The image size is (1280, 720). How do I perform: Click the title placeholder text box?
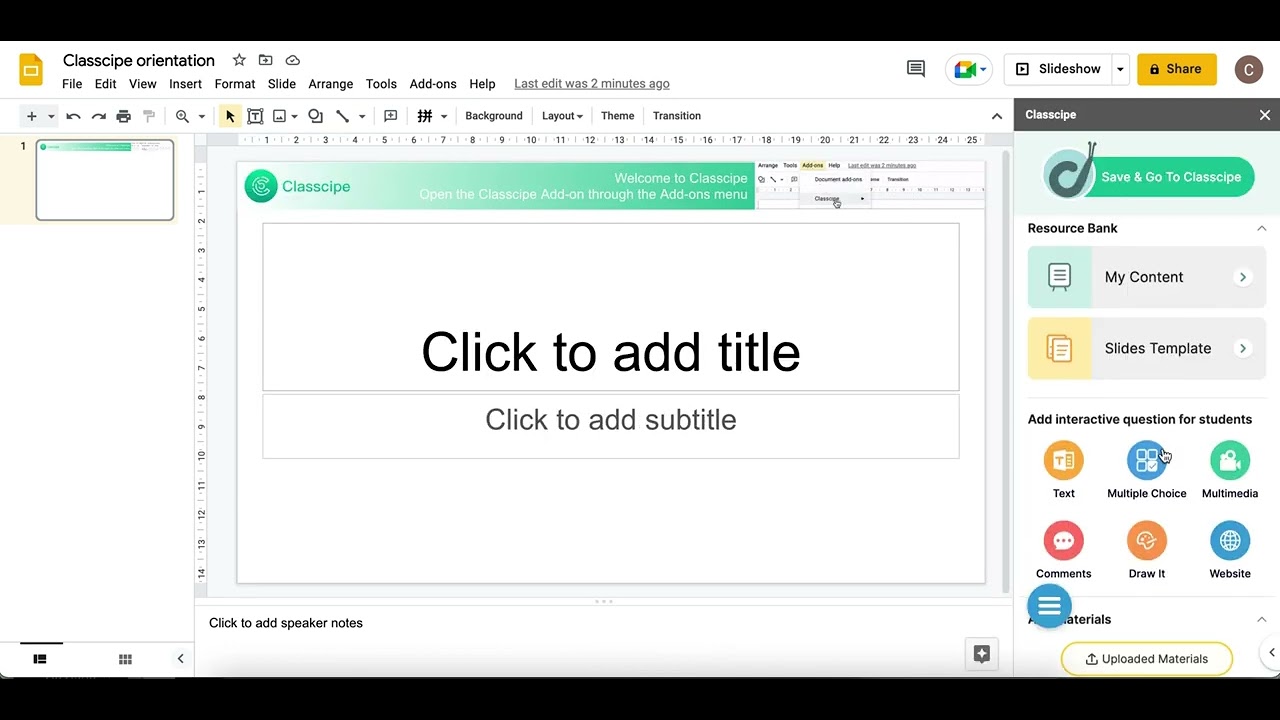(x=611, y=307)
